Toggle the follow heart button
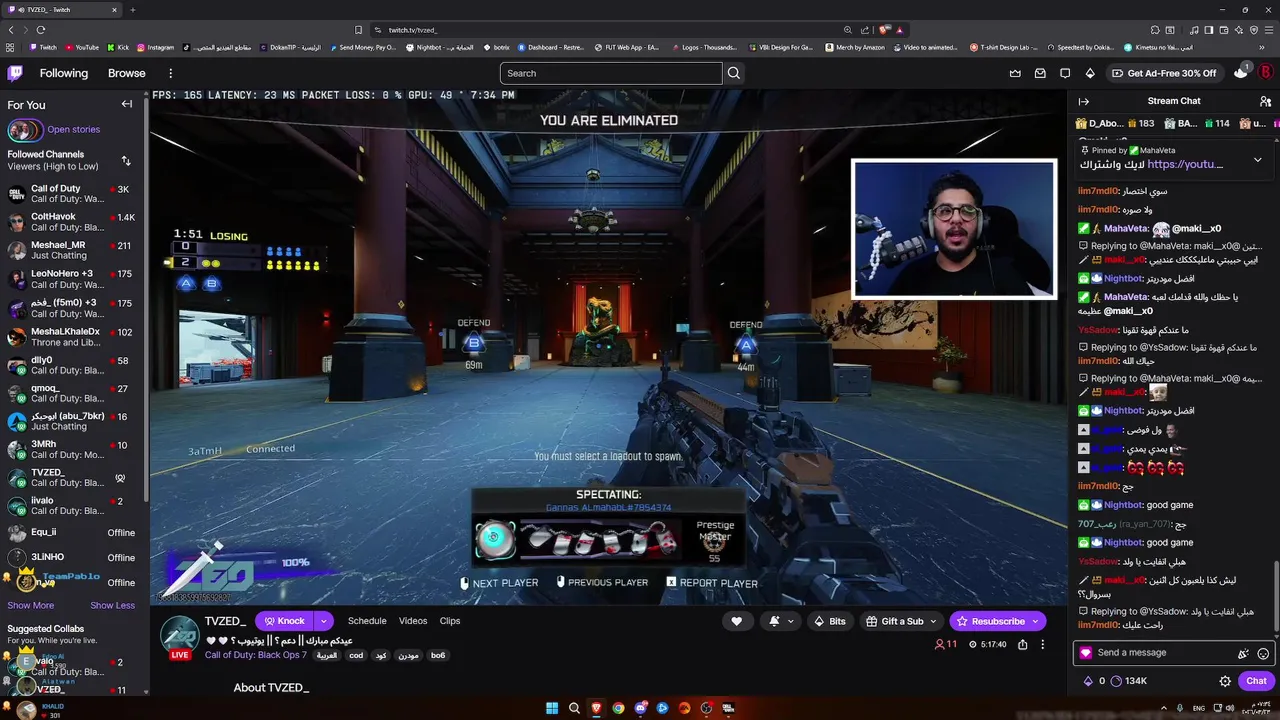This screenshot has height=720, width=1280. pos(737,621)
